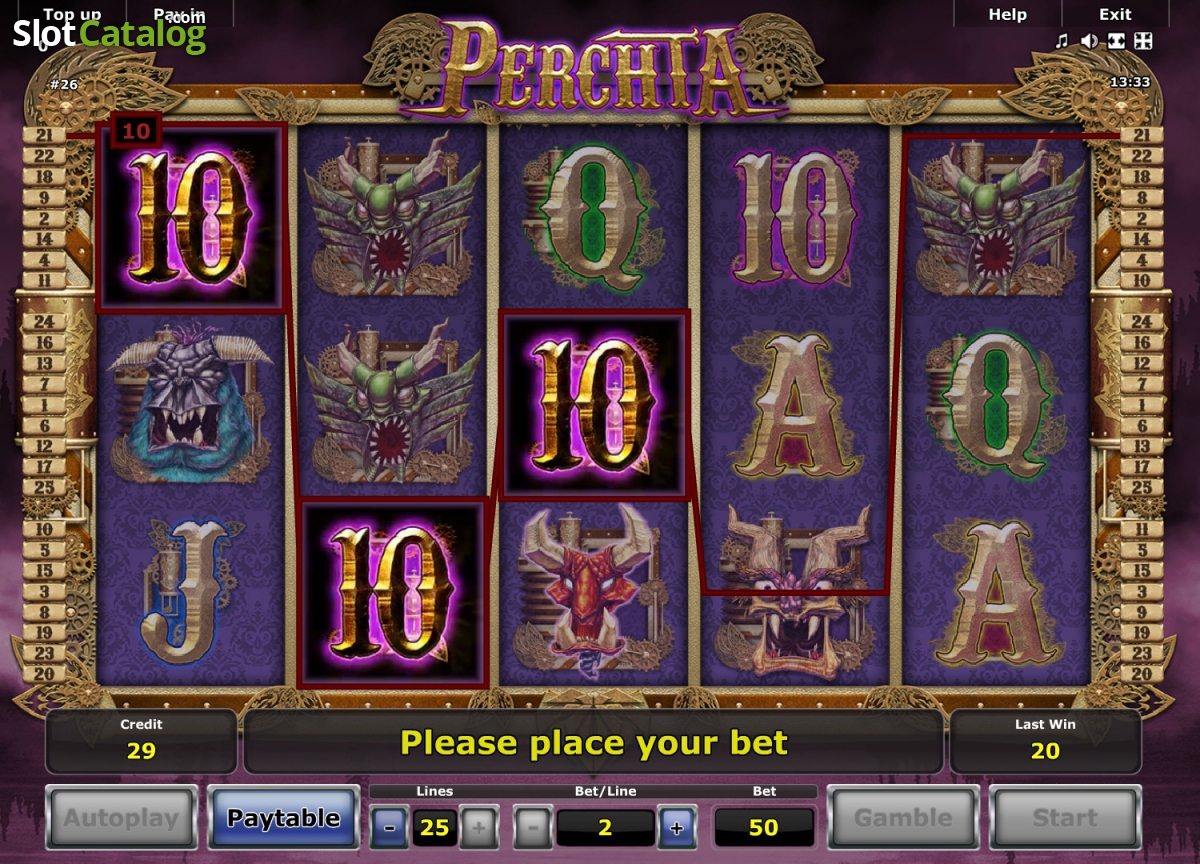Raise Bet/Line using its plus button

click(x=677, y=827)
